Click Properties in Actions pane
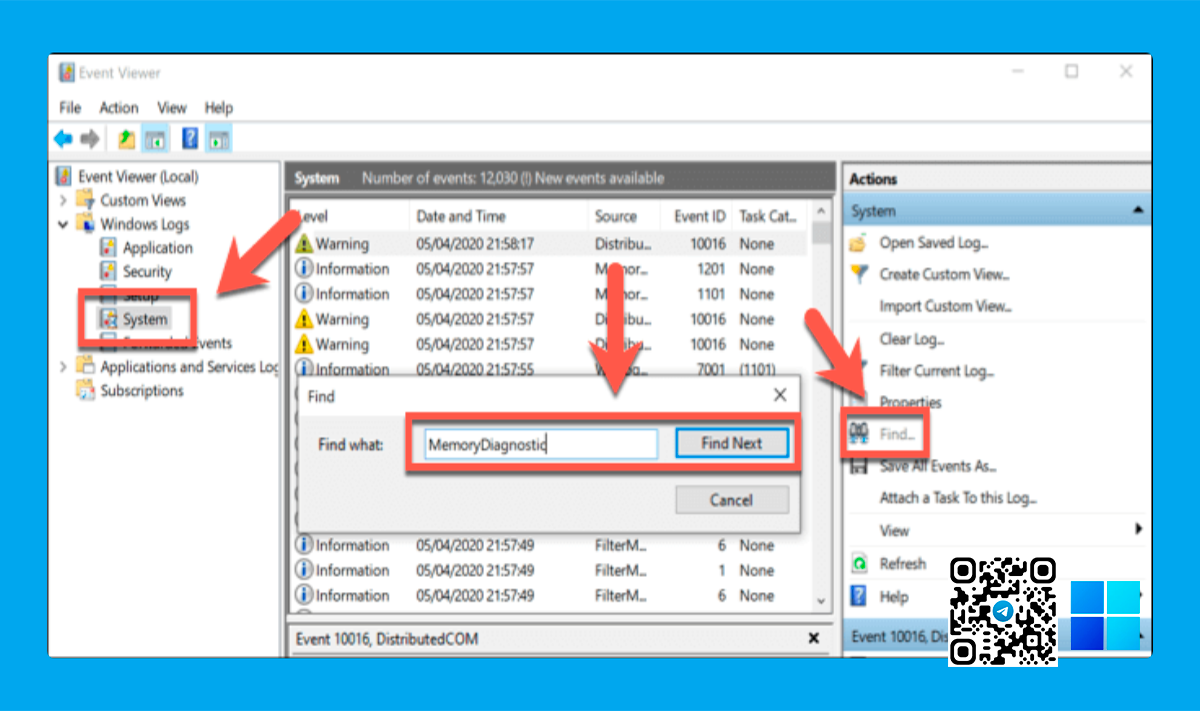 click(x=911, y=402)
